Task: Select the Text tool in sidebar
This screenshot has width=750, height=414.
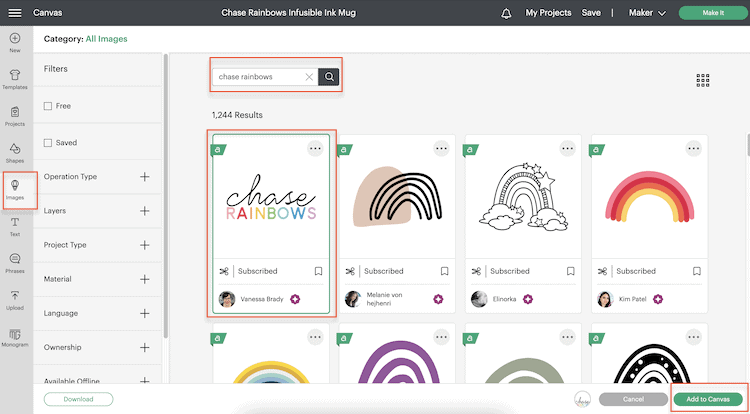Action: coord(15,227)
